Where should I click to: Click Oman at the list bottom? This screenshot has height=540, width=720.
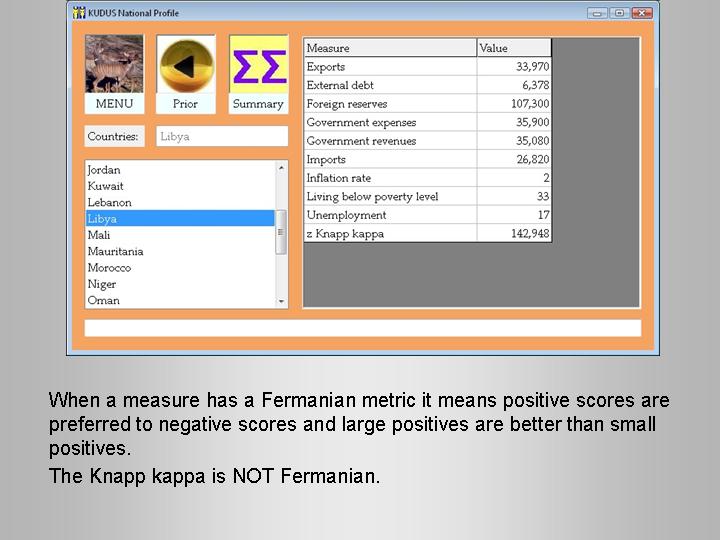(x=103, y=300)
